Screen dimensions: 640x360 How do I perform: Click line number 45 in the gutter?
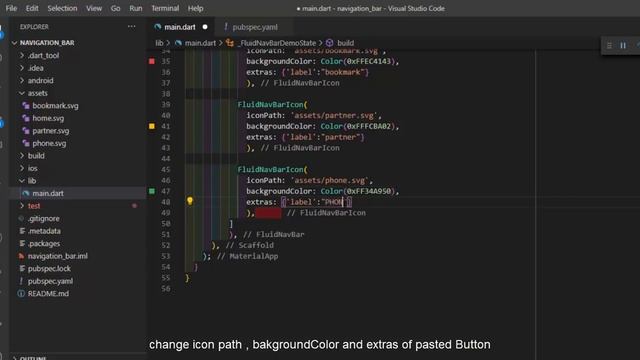tap(166, 169)
